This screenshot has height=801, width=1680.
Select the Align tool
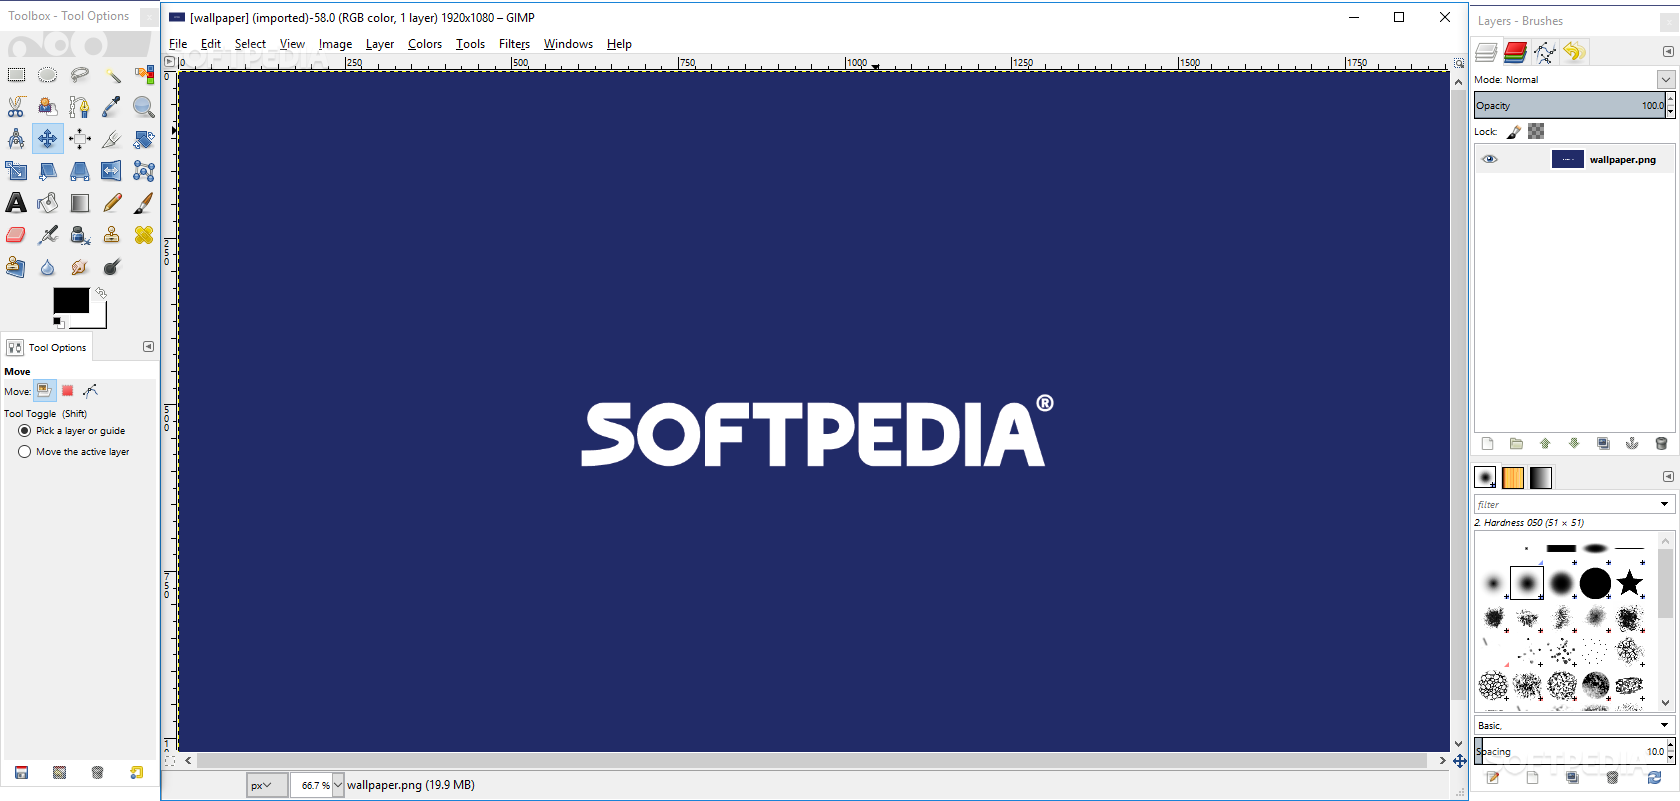point(80,139)
